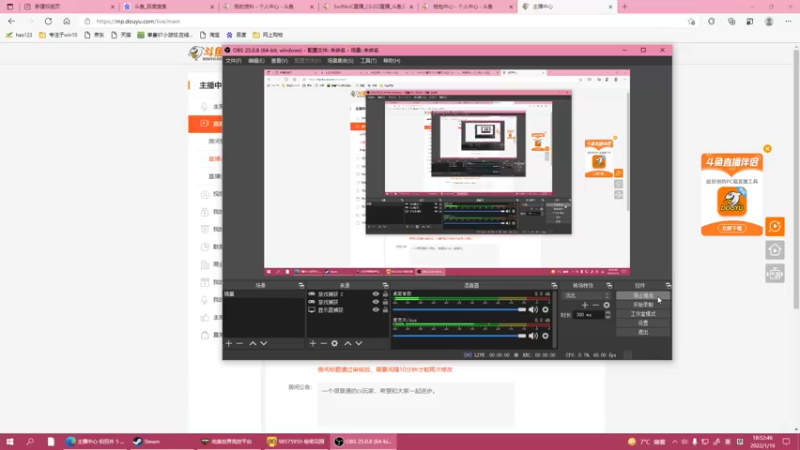Remove transition with the minus icon
800x450 pixels.
[595, 305]
